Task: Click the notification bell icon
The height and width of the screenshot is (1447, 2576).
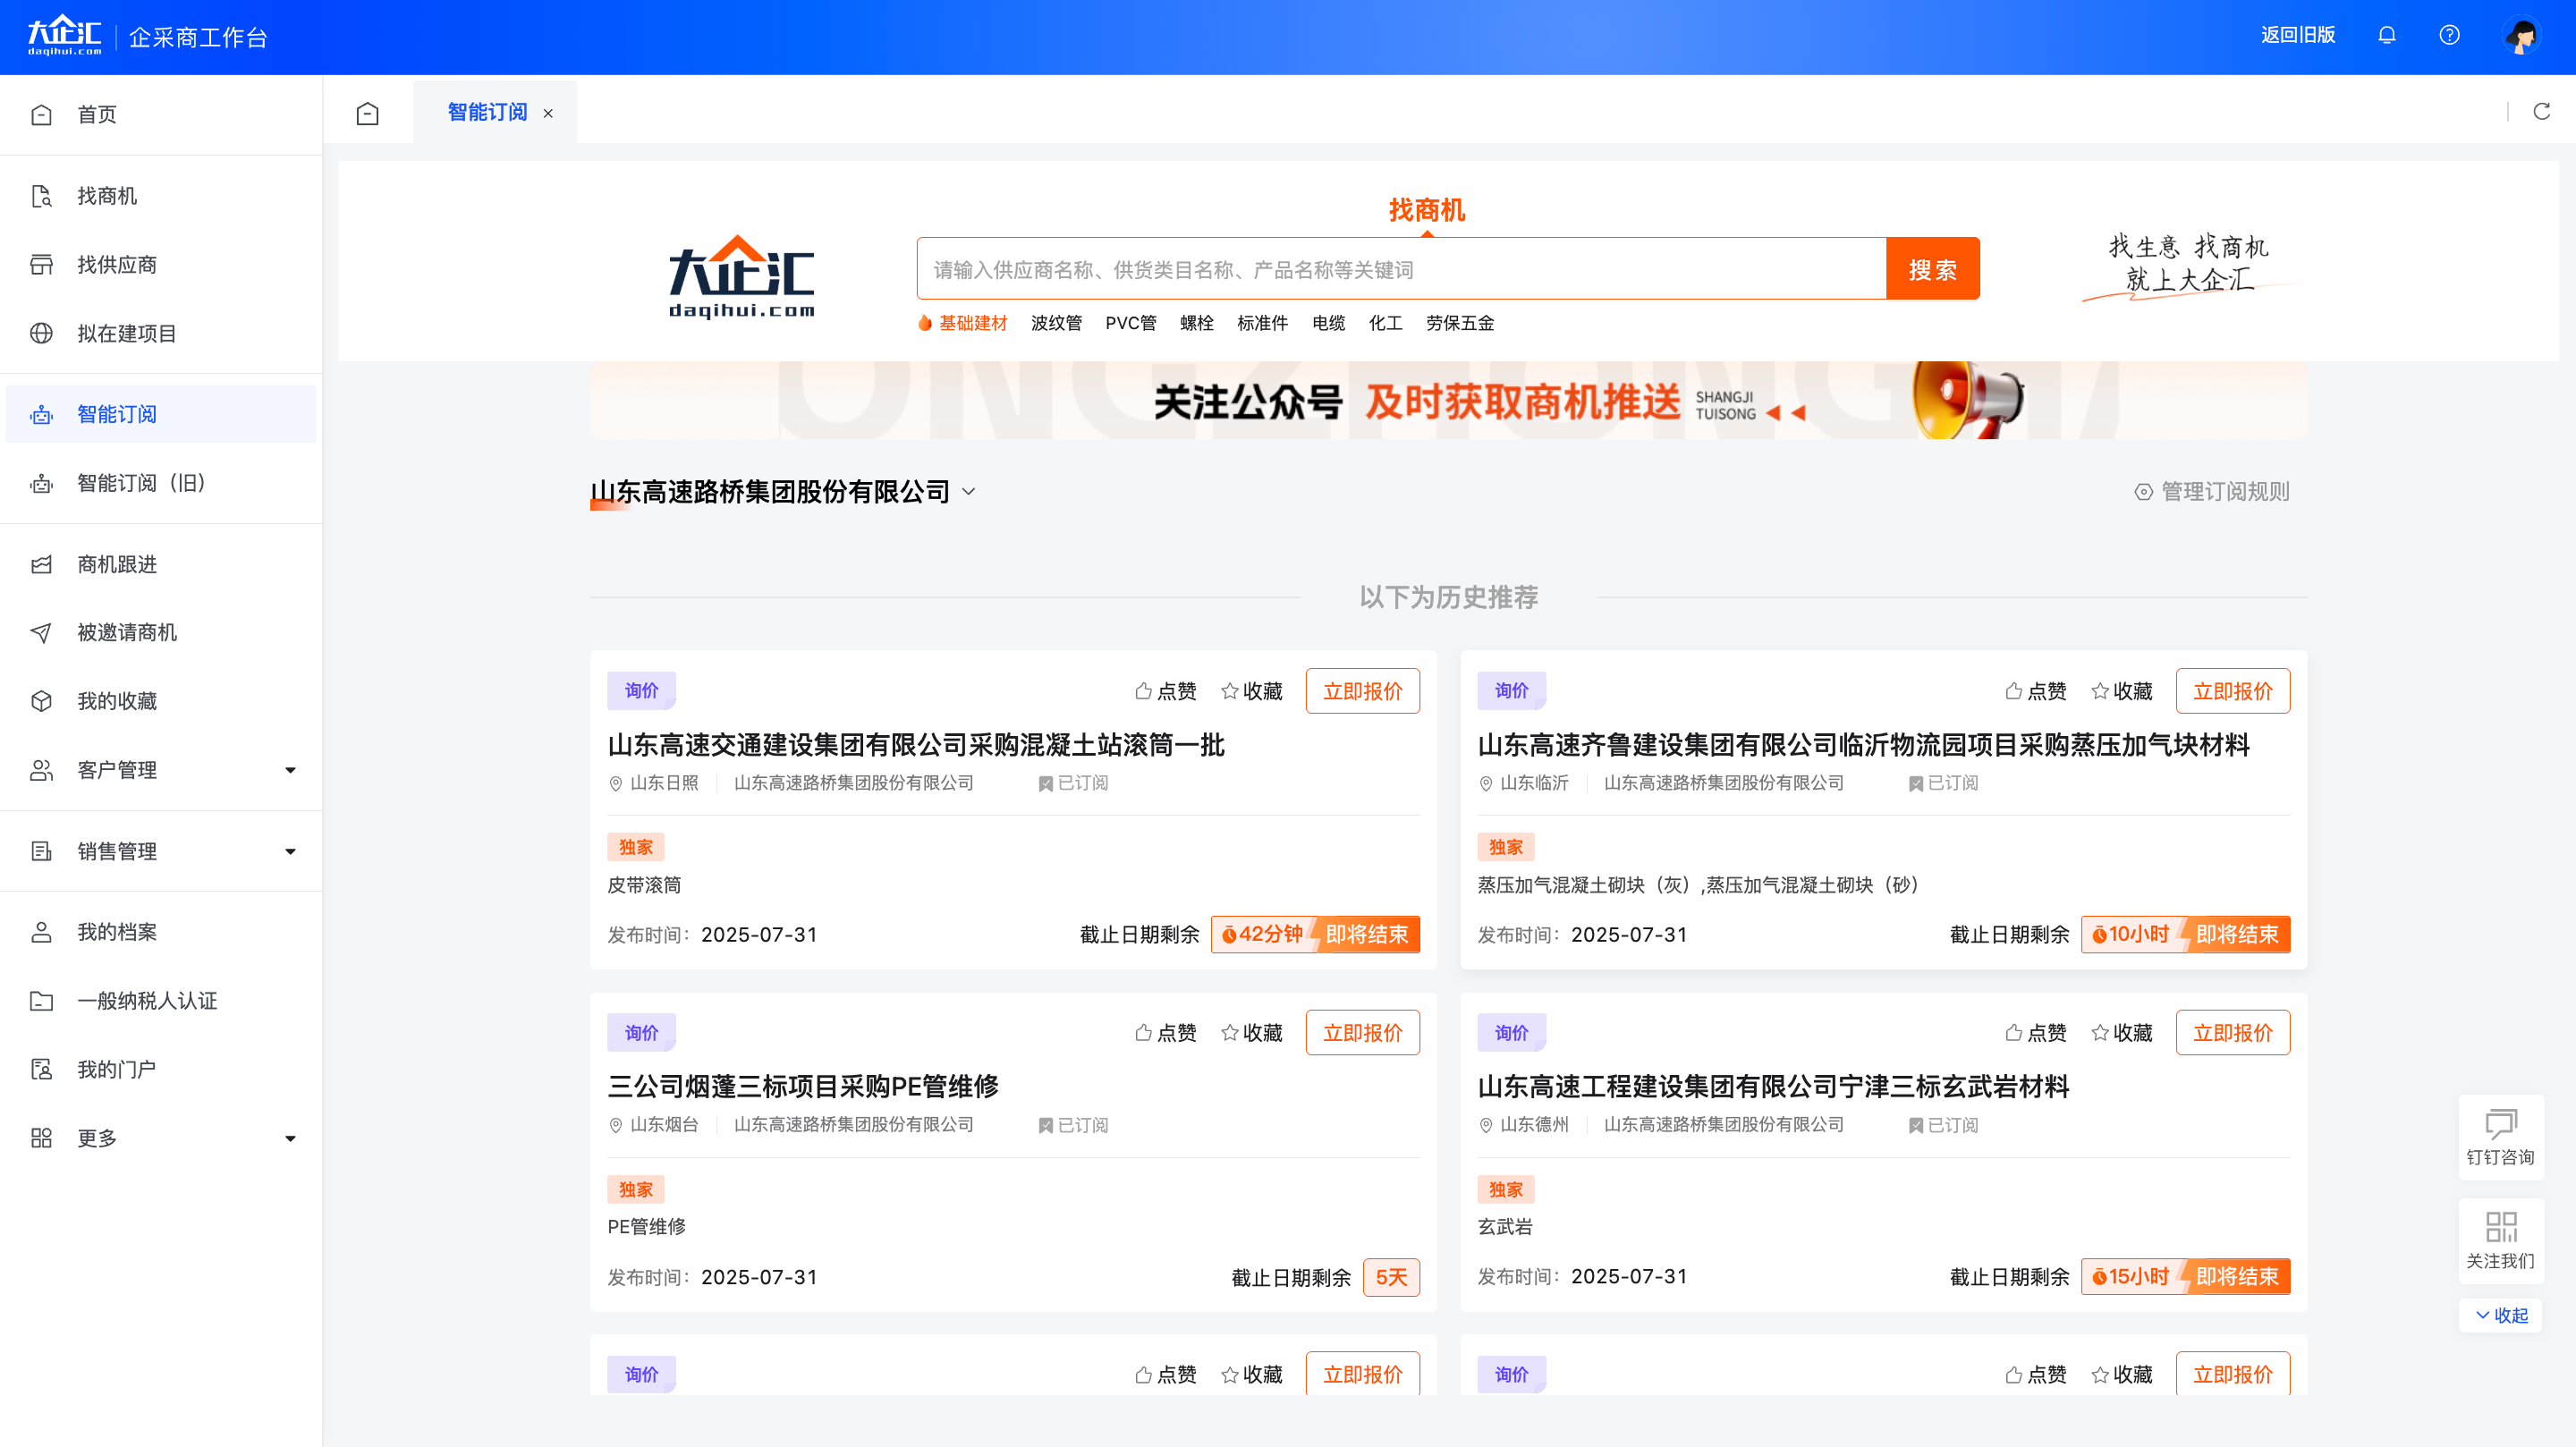Action: click(x=2386, y=36)
